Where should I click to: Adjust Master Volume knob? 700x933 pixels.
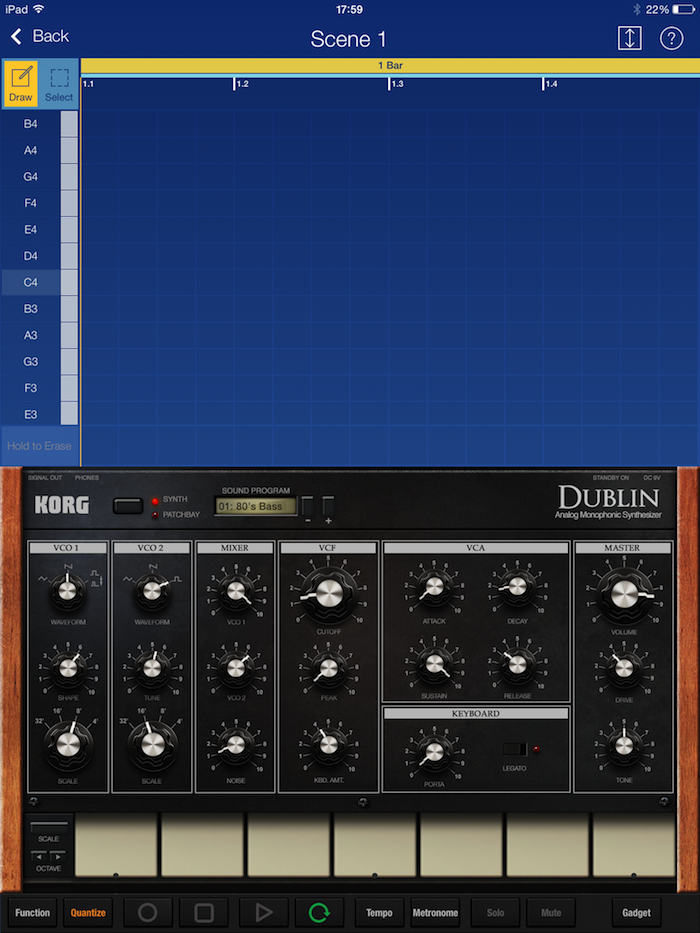624,593
